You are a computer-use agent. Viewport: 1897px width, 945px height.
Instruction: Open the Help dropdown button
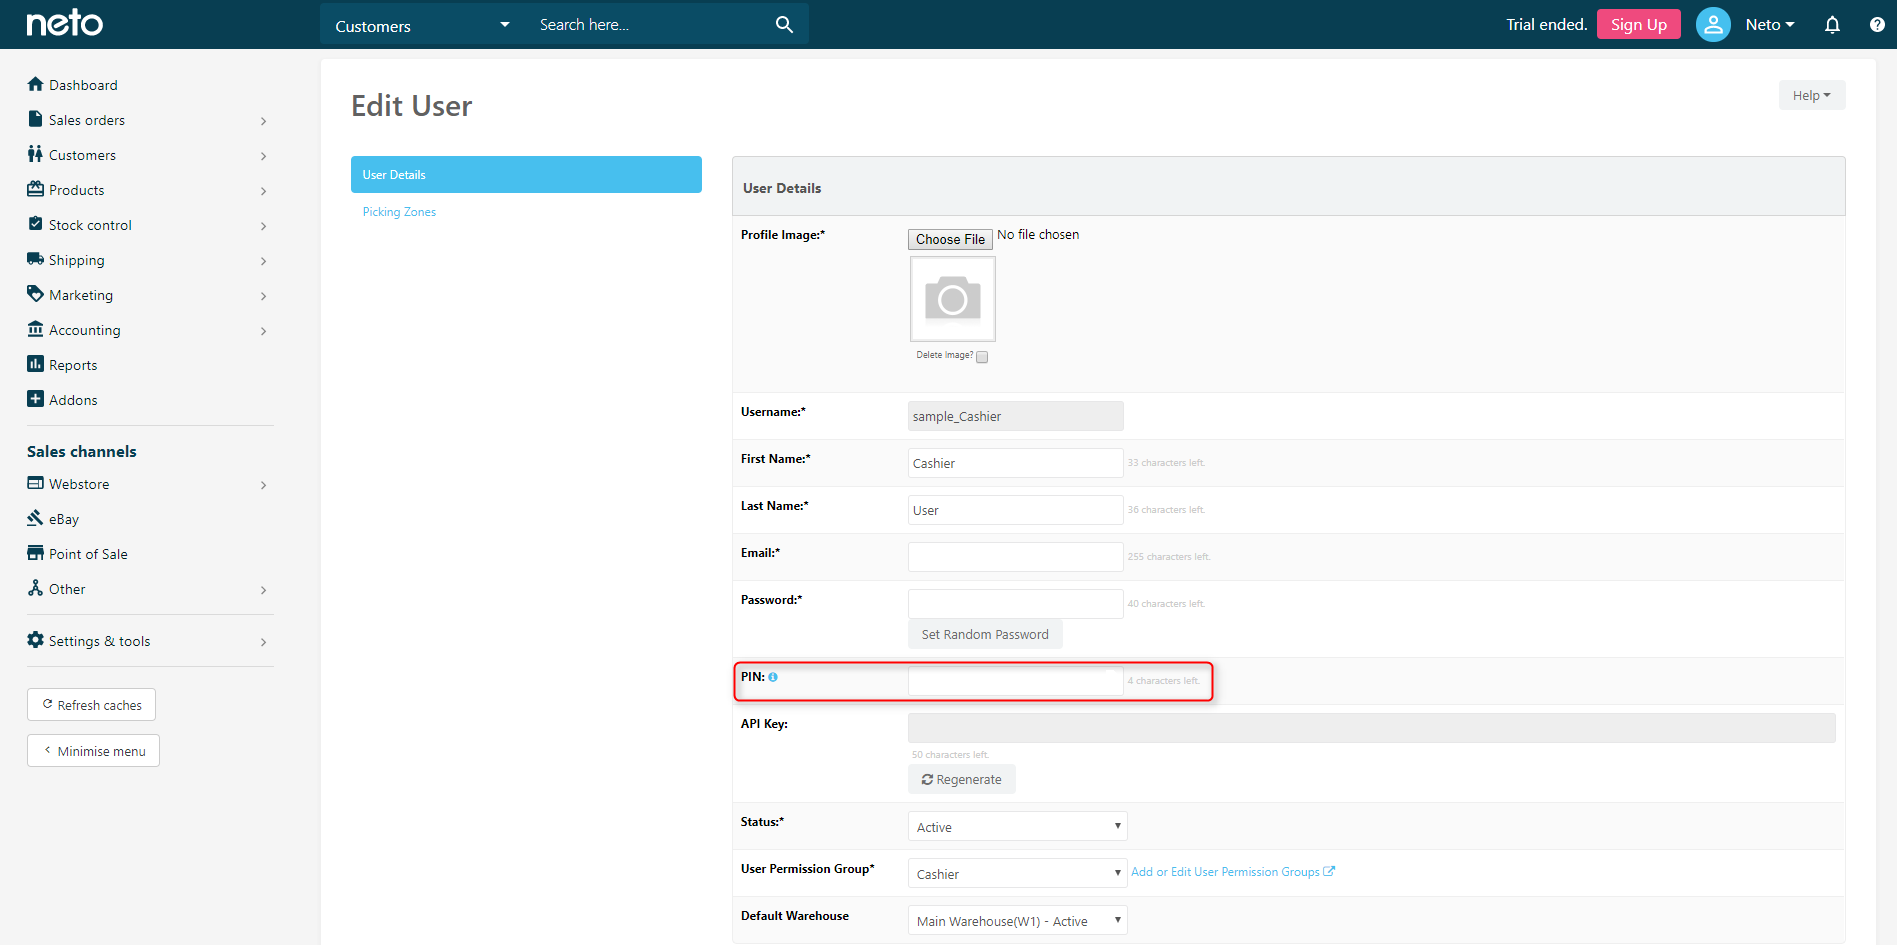pyautogui.click(x=1812, y=95)
